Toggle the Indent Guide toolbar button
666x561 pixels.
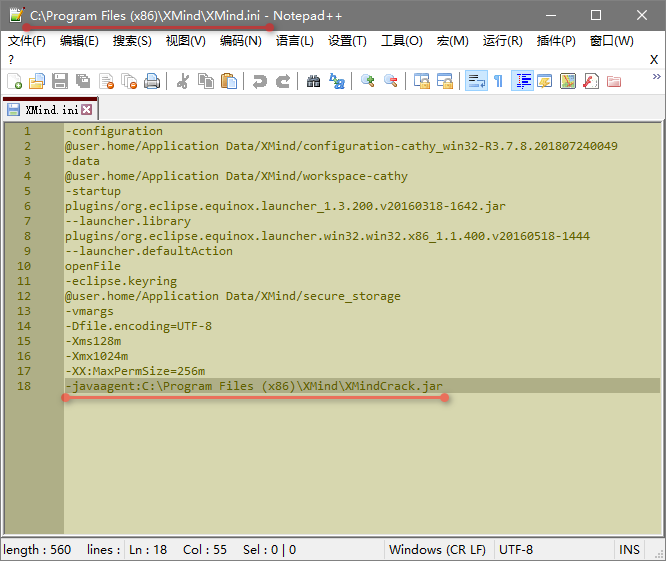tap(522, 81)
